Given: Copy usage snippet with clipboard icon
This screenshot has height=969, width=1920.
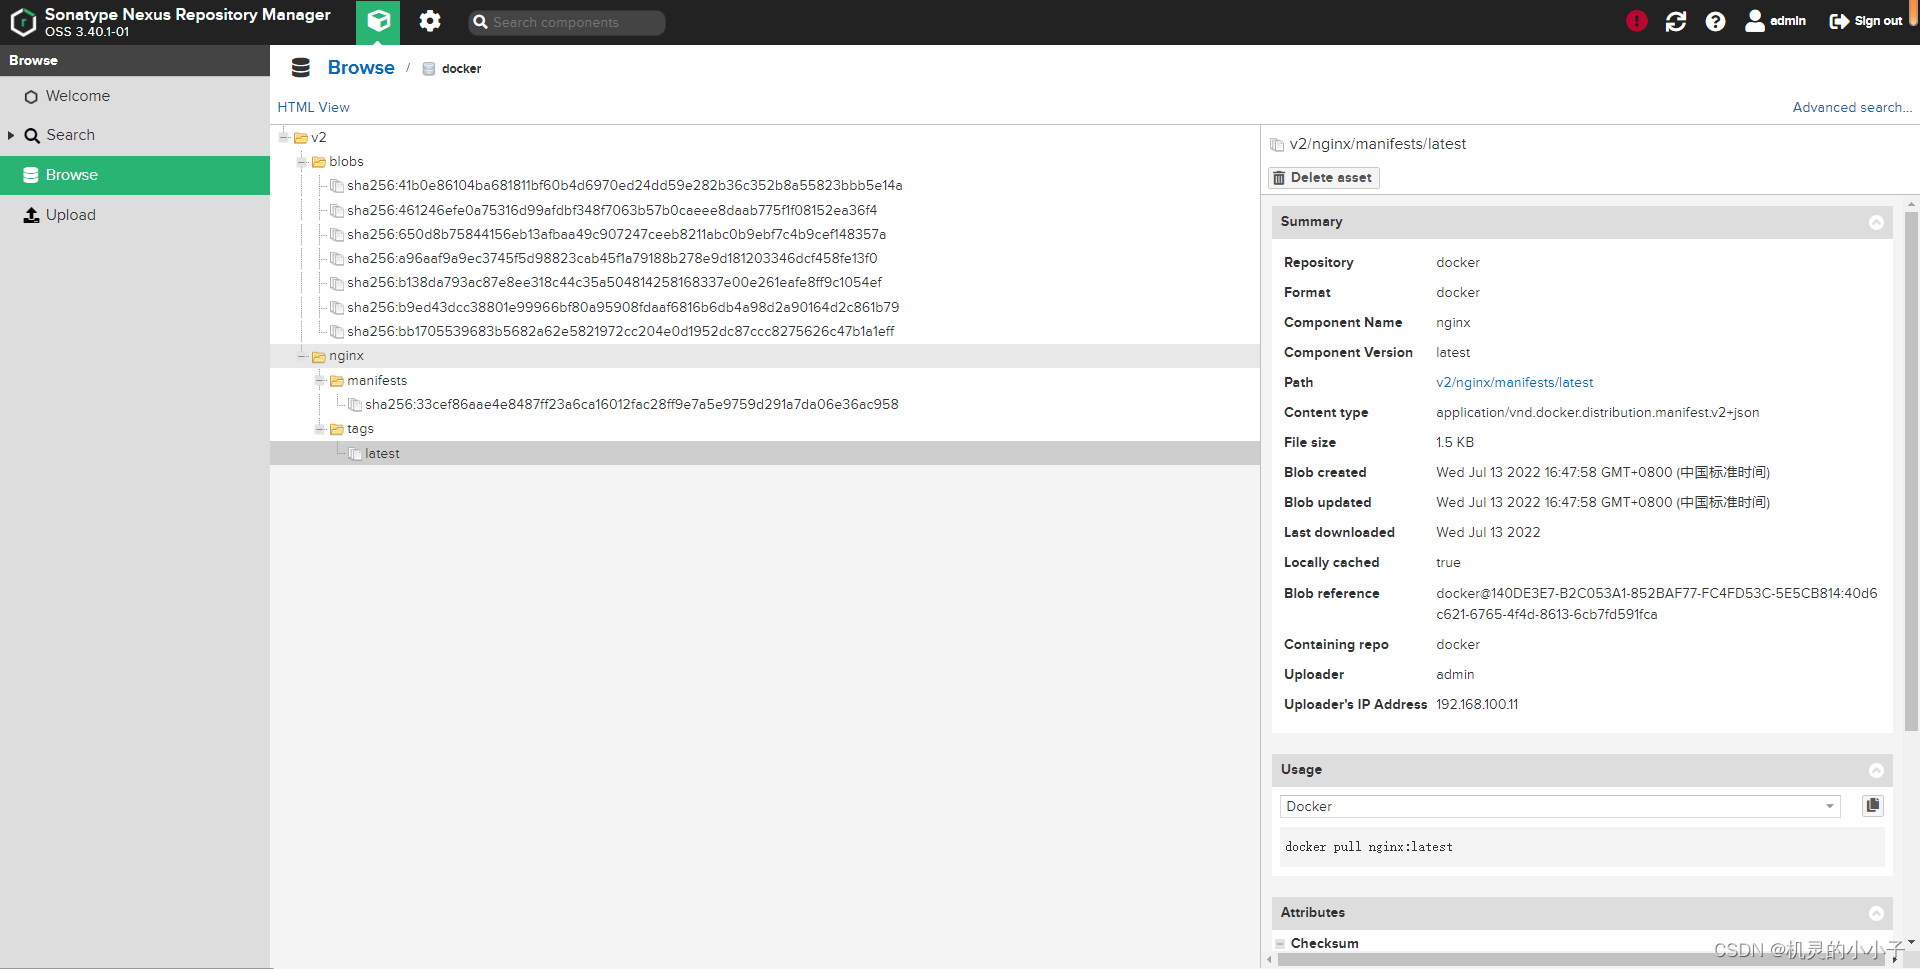Looking at the screenshot, I should [x=1872, y=806].
